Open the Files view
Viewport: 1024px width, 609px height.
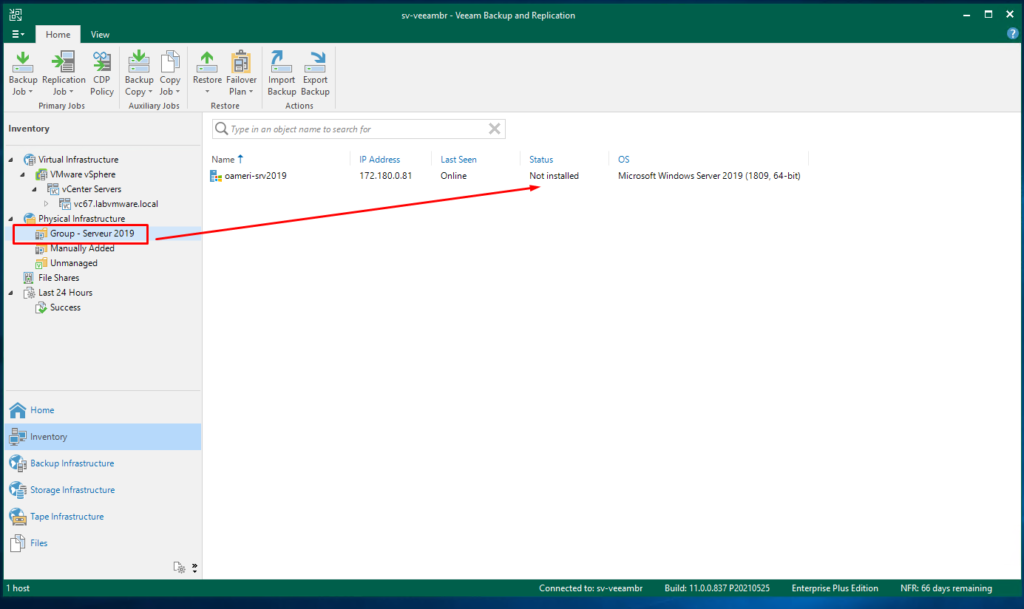click(x=40, y=543)
